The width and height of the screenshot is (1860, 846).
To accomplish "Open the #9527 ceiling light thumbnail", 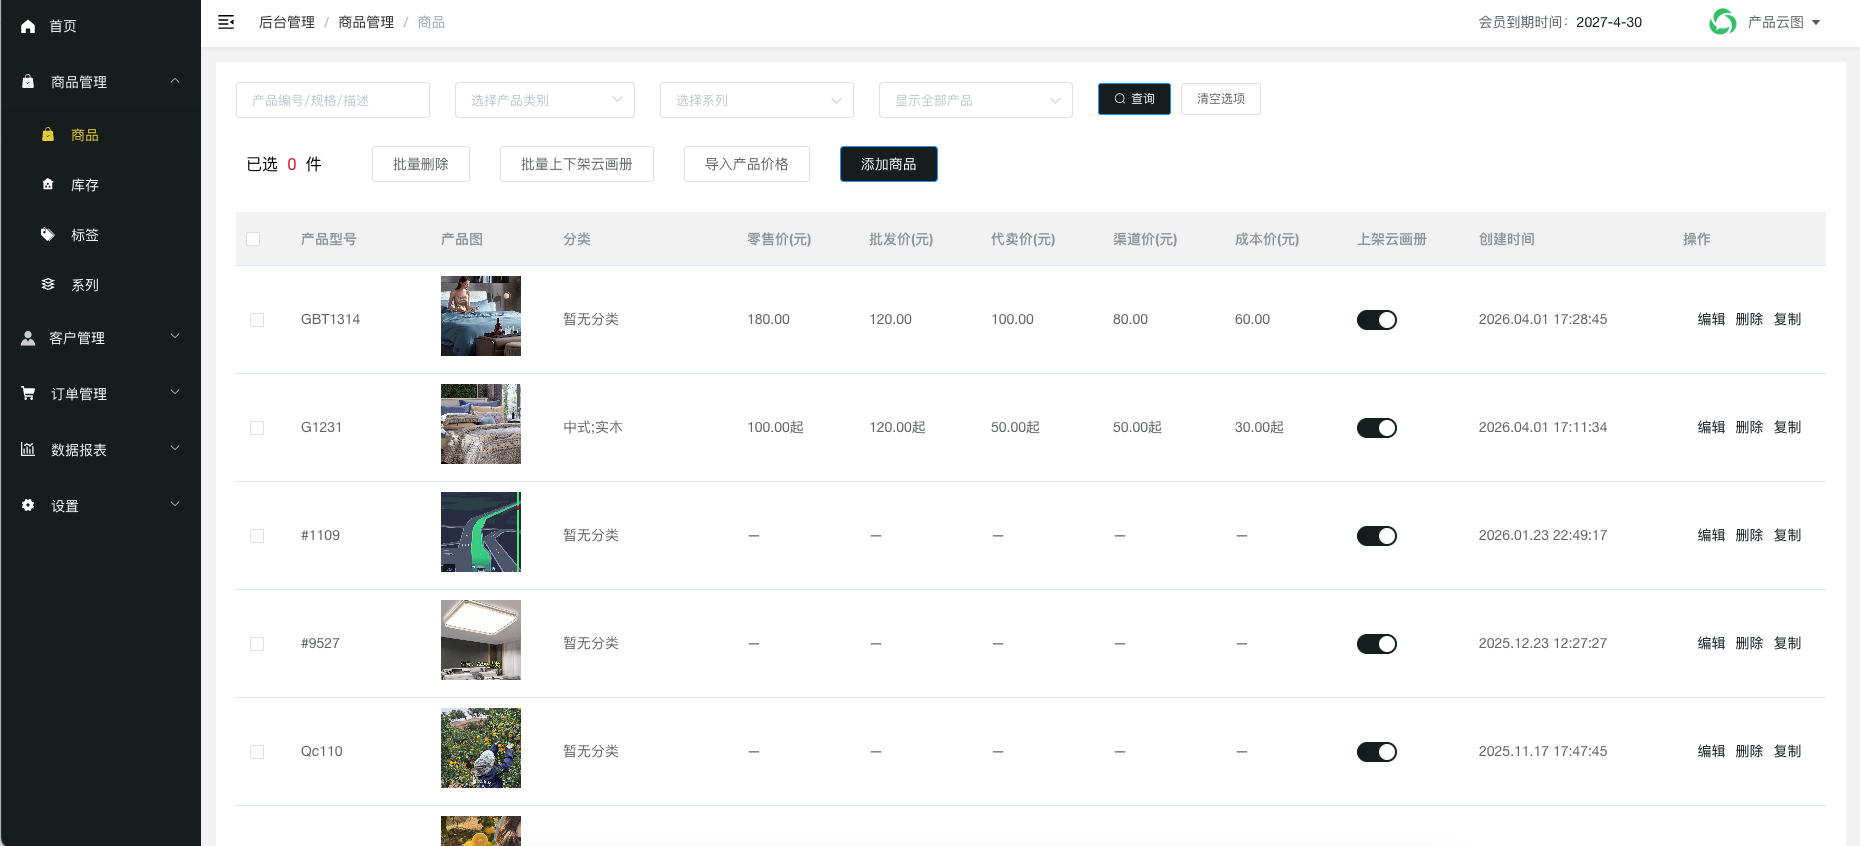I will coord(481,640).
